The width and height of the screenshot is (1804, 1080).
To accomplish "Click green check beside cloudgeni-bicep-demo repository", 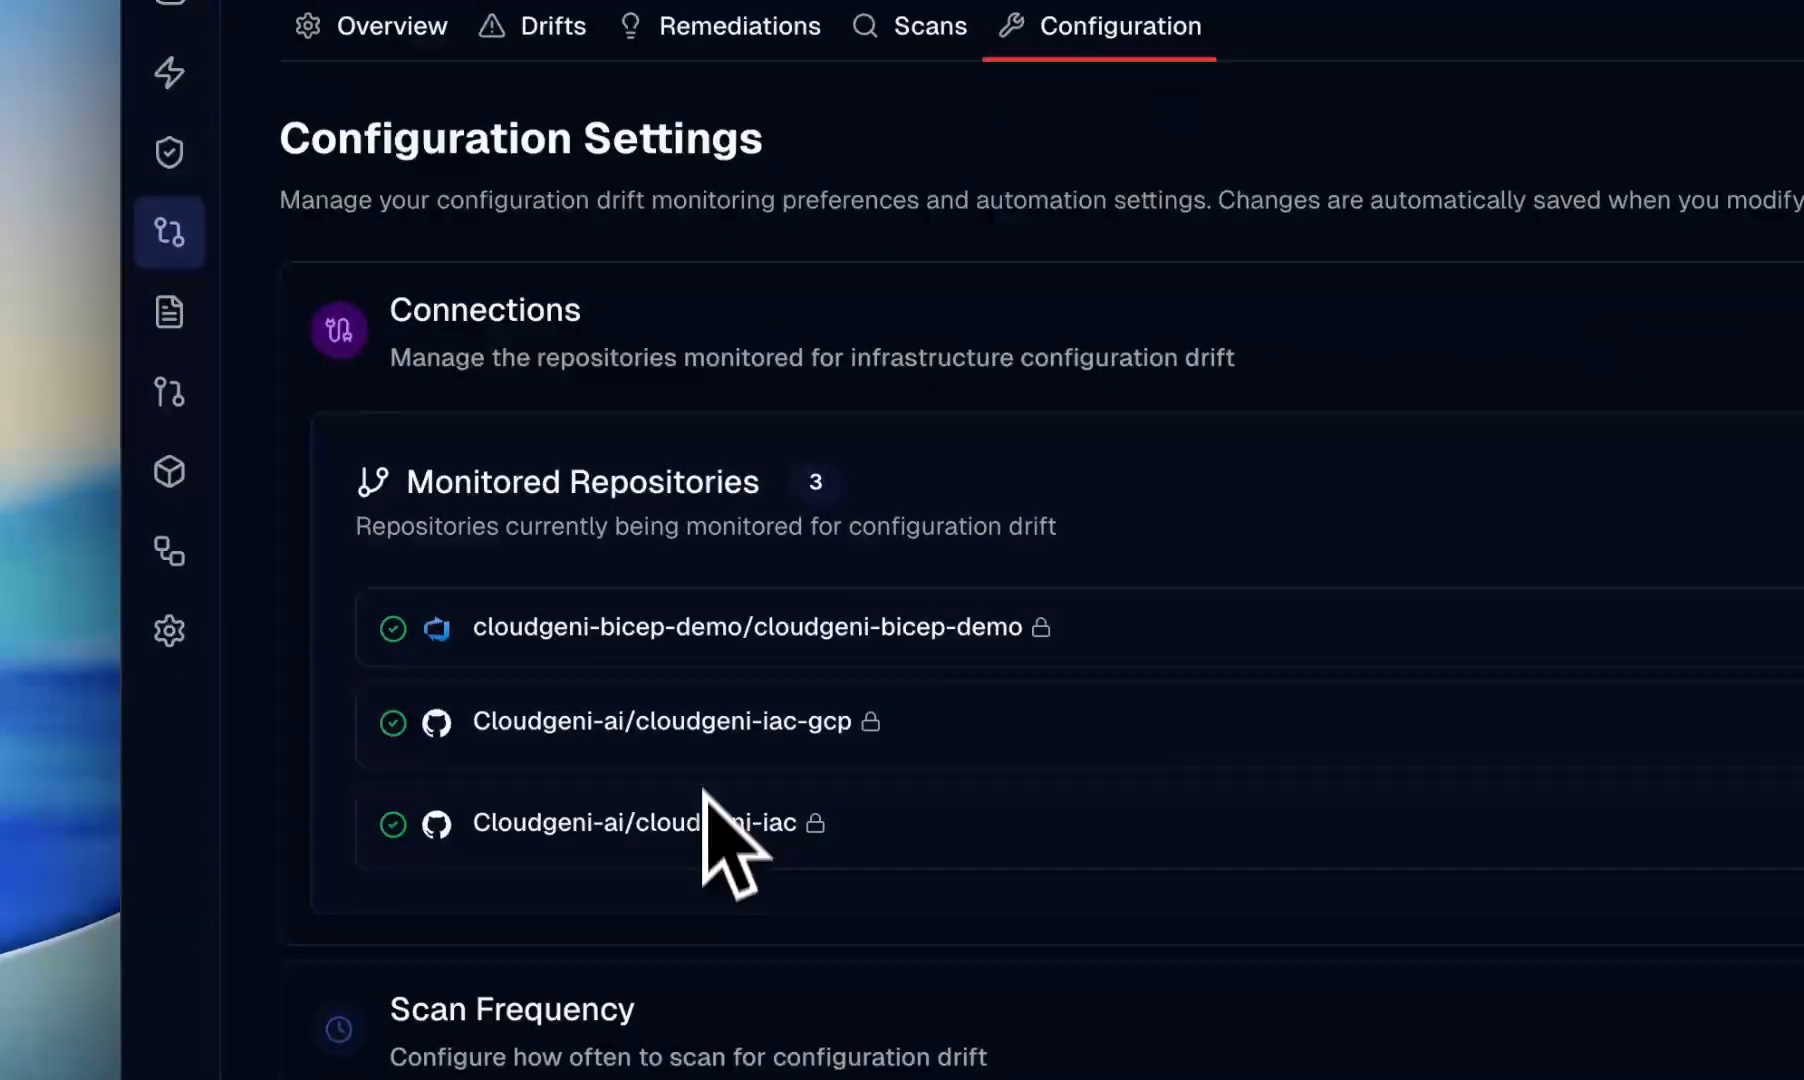I will [393, 628].
